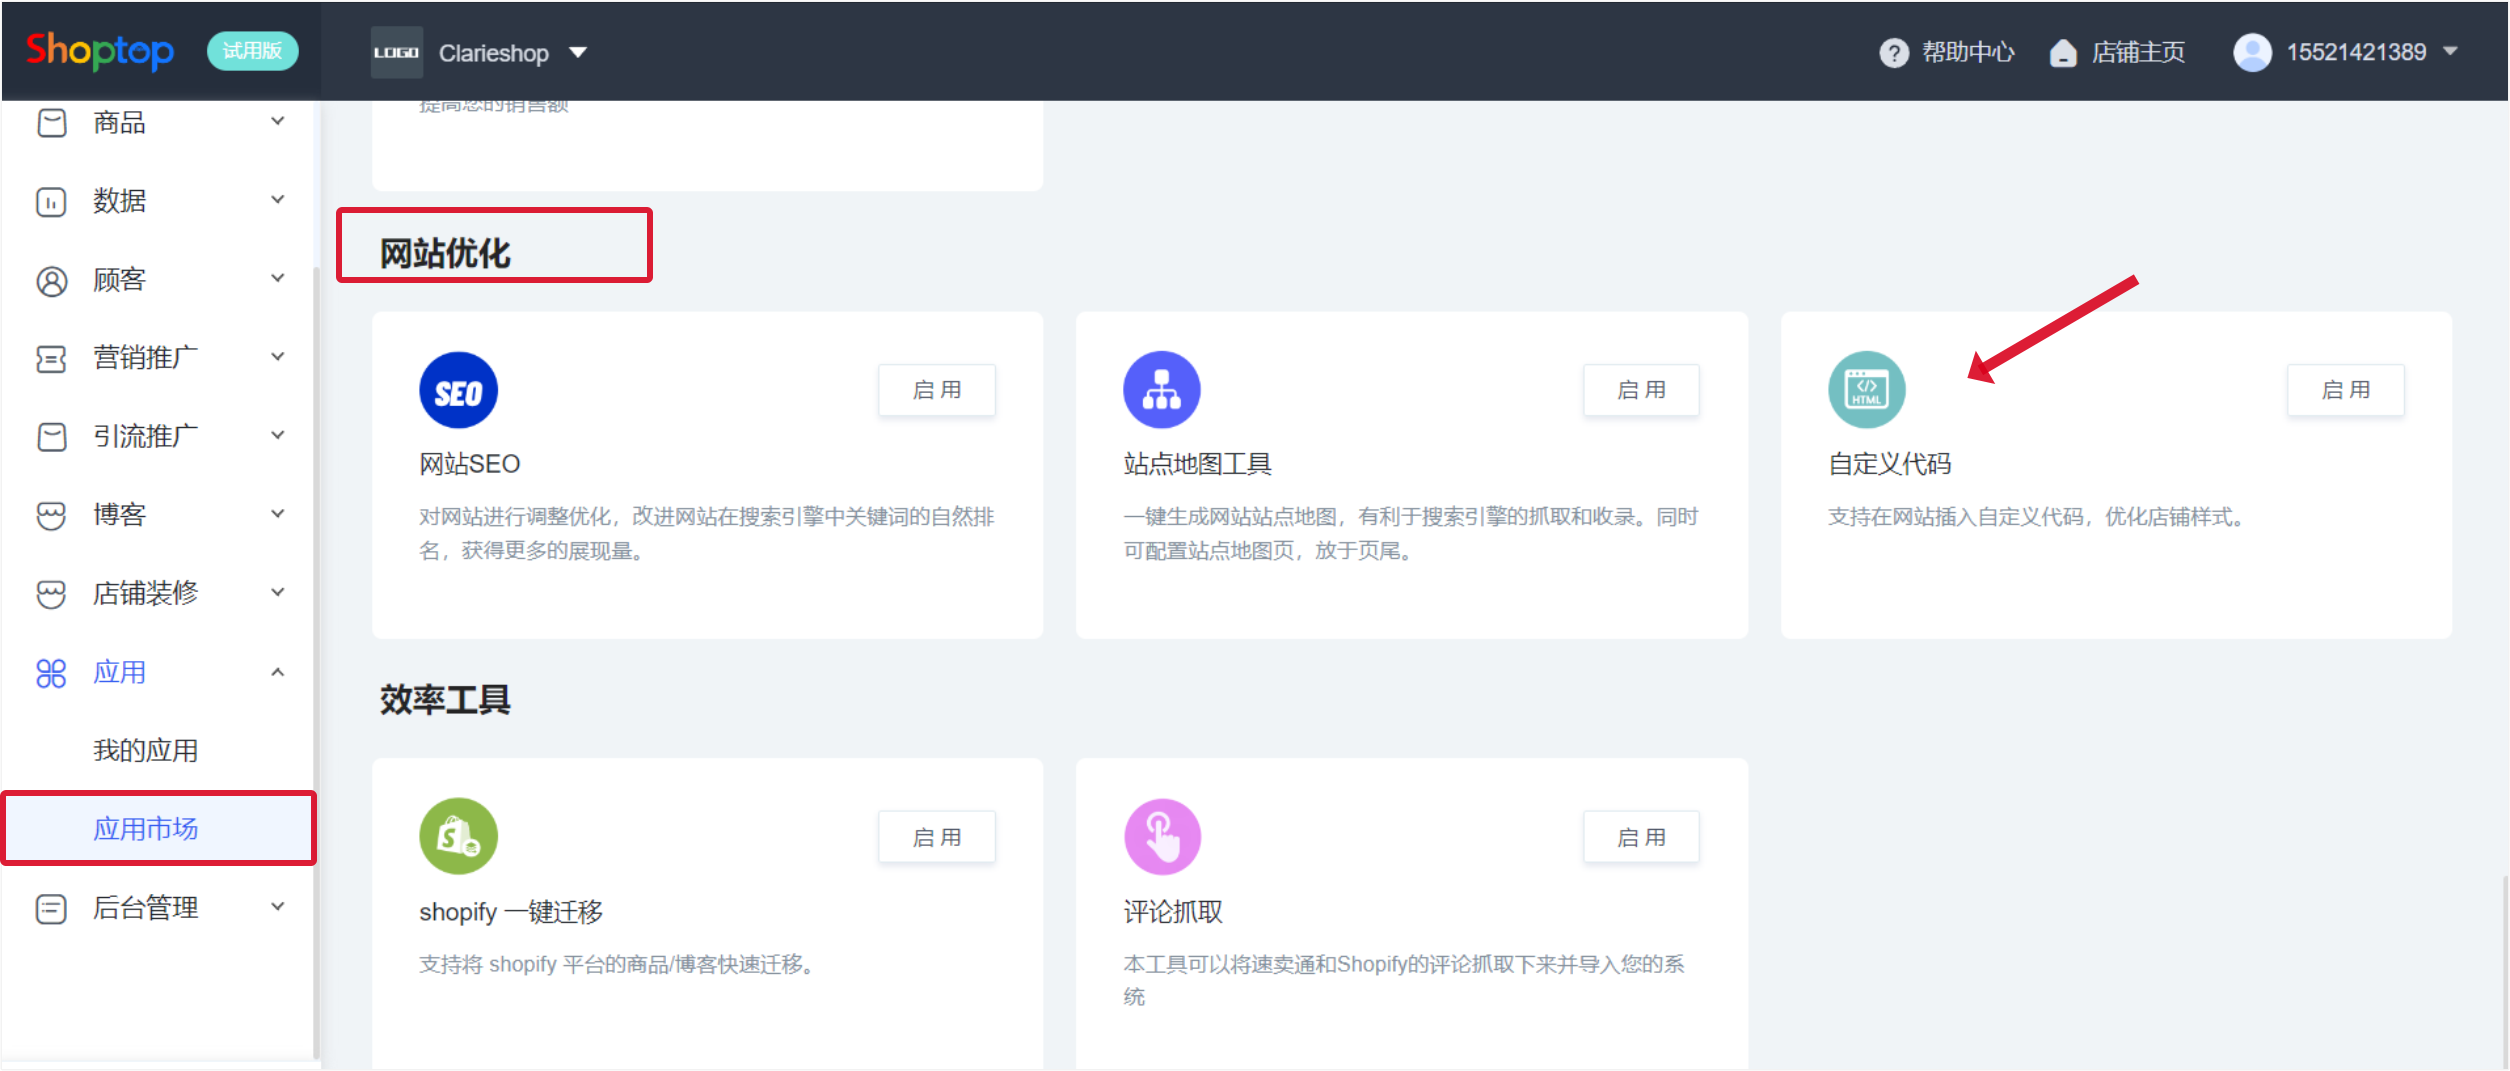Click the 店铺装修 storefront icon

tap(51, 594)
